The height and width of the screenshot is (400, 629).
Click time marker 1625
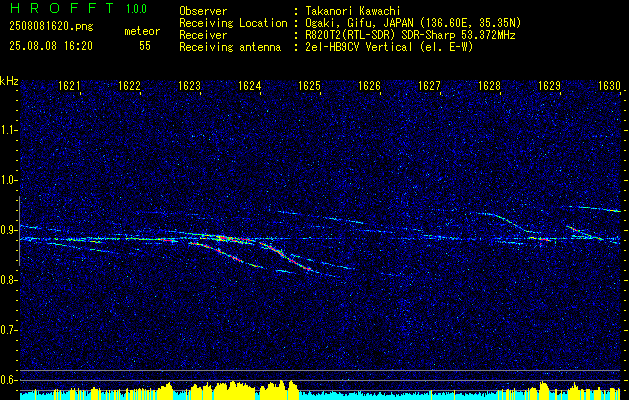[x=310, y=85]
